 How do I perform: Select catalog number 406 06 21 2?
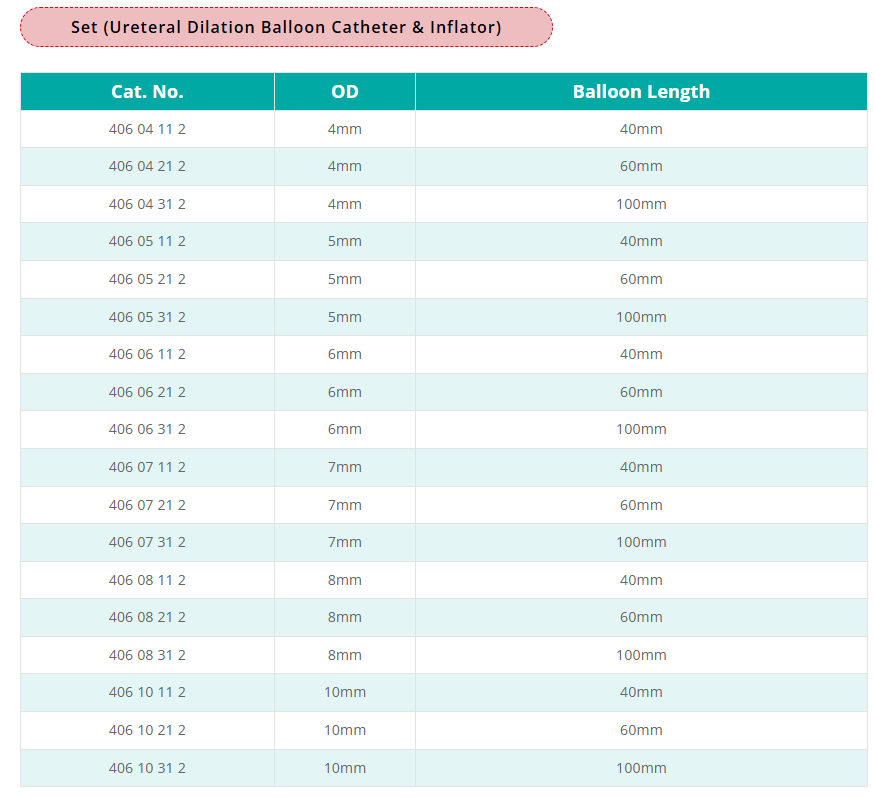pyautogui.click(x=147, y=392)
